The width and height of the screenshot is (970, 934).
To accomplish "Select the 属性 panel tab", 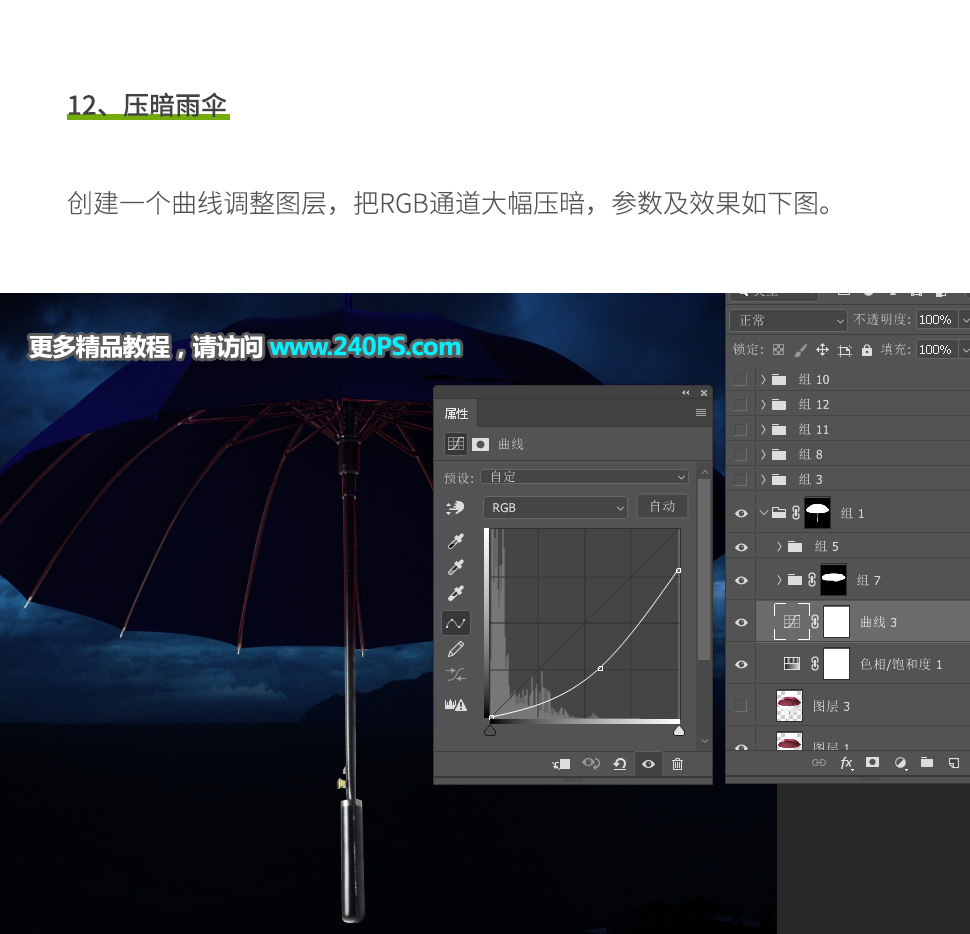I will pyautogui.click(x=456, y=412).
